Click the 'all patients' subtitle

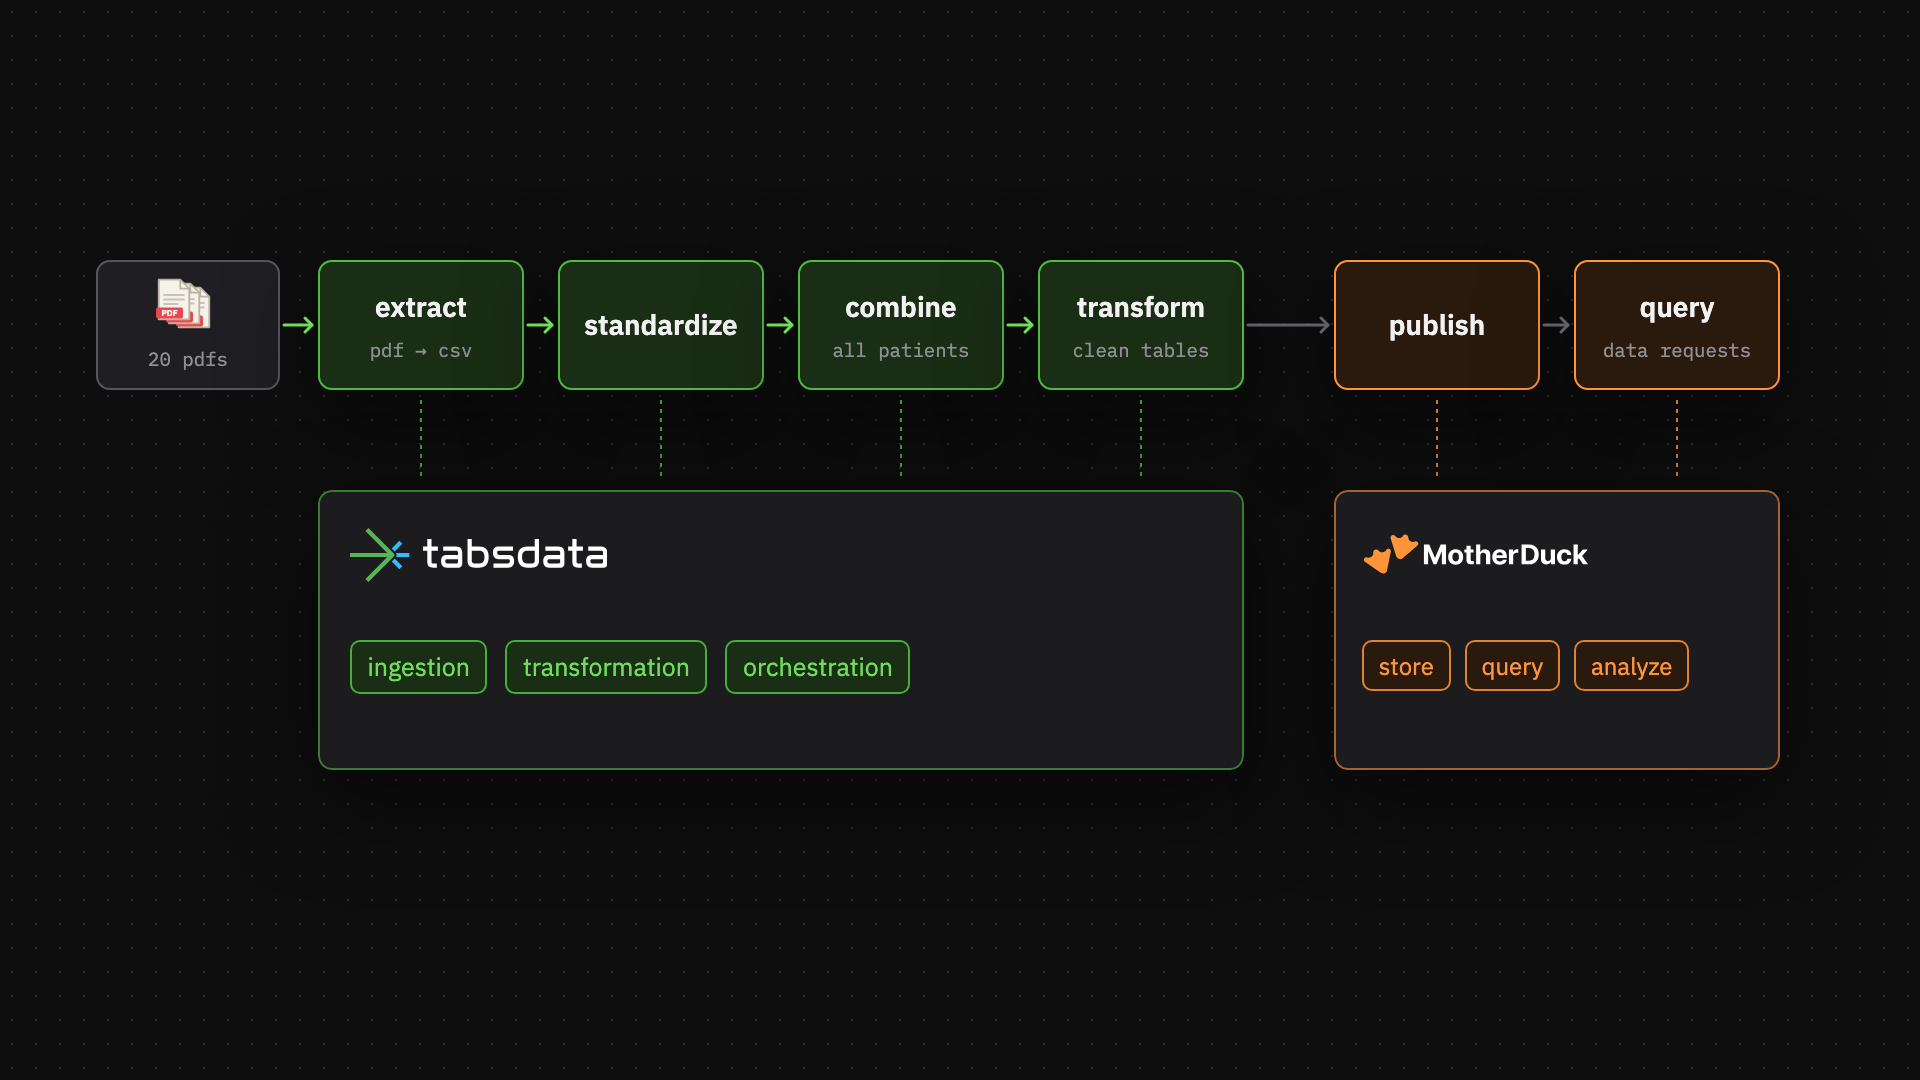[x=901, y=351]
